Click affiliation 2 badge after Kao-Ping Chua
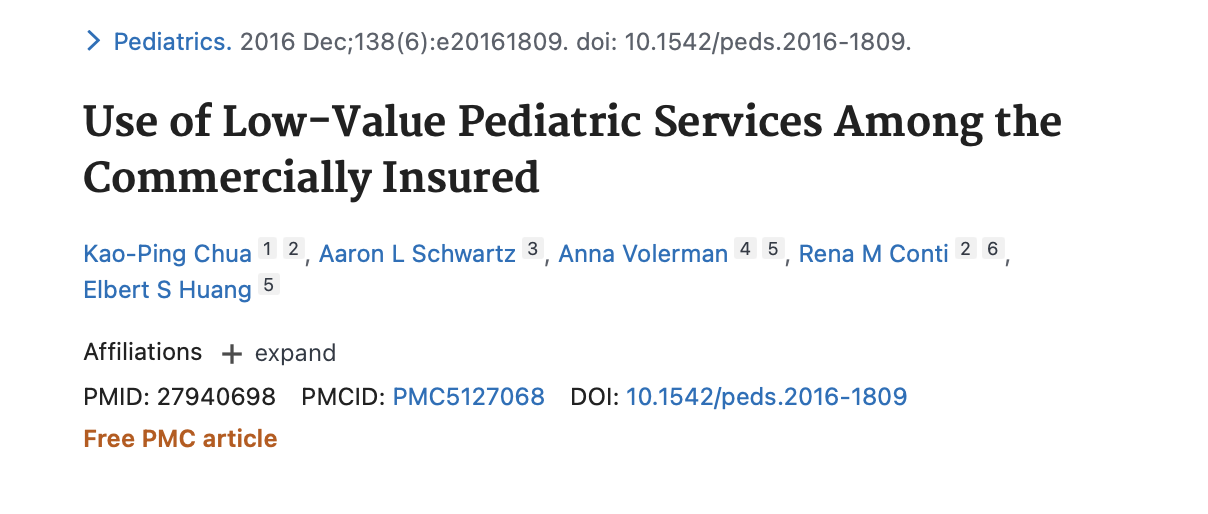Screen dimensions: 1208x514 (292, 249)
